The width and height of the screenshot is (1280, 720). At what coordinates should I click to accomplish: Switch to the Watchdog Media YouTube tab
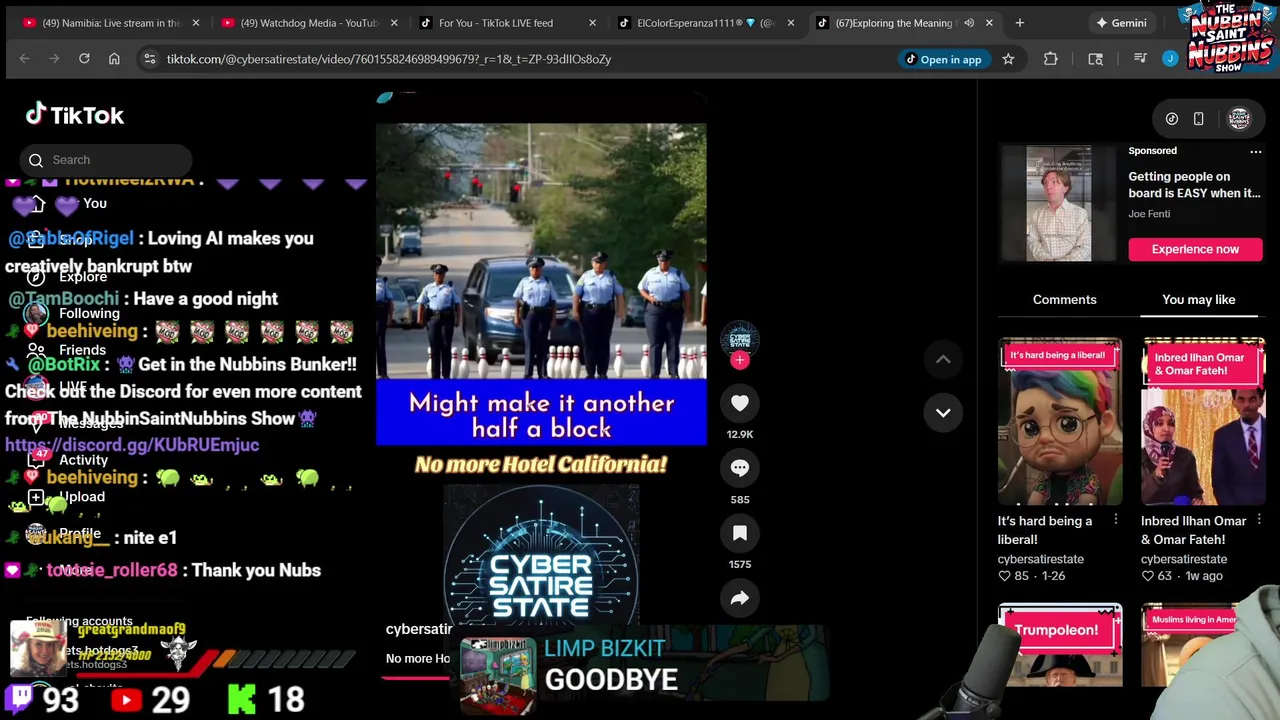[309, 23]
